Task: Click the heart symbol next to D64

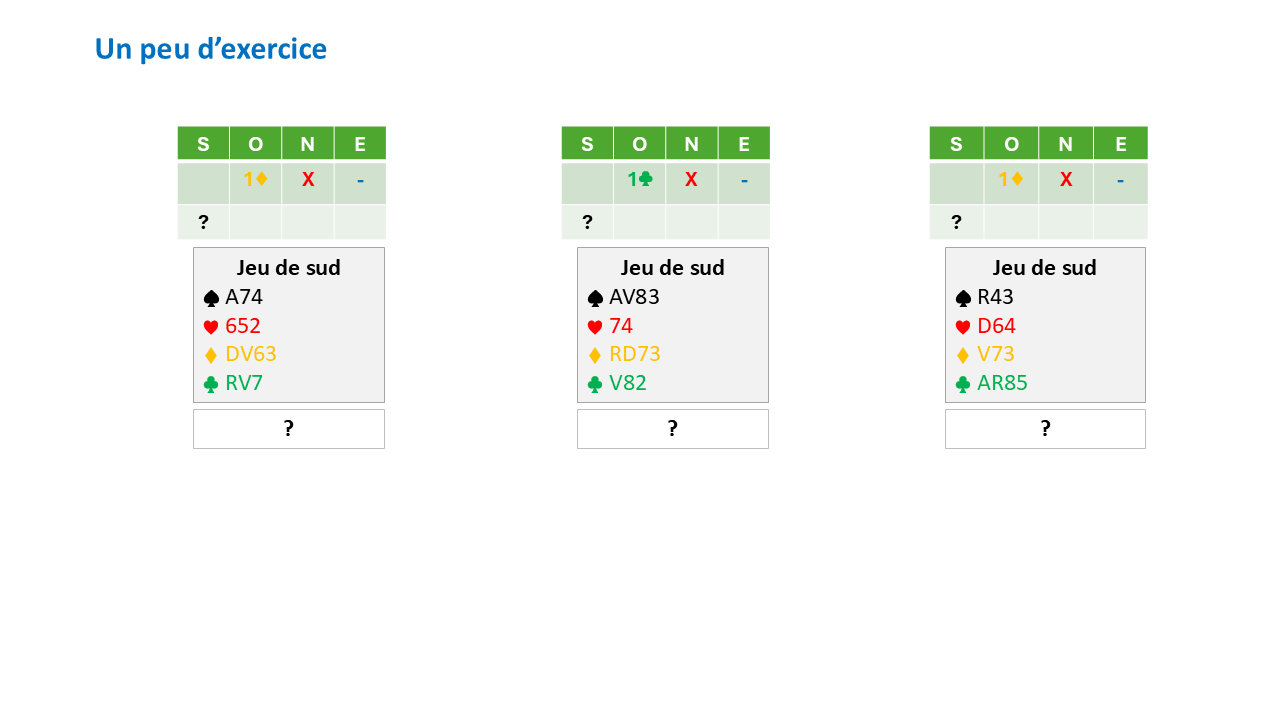Action: pyautogui.click(x=963, y=327)
